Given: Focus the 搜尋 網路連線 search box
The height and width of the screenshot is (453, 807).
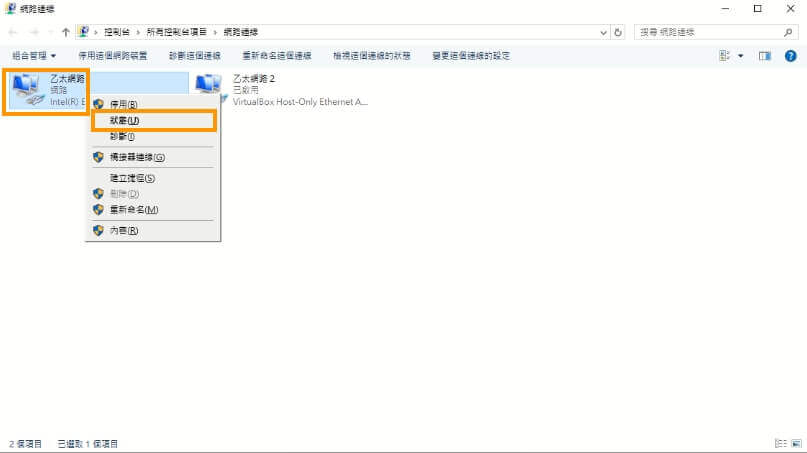Looking at the screenshot, I should tap(705, 32).
